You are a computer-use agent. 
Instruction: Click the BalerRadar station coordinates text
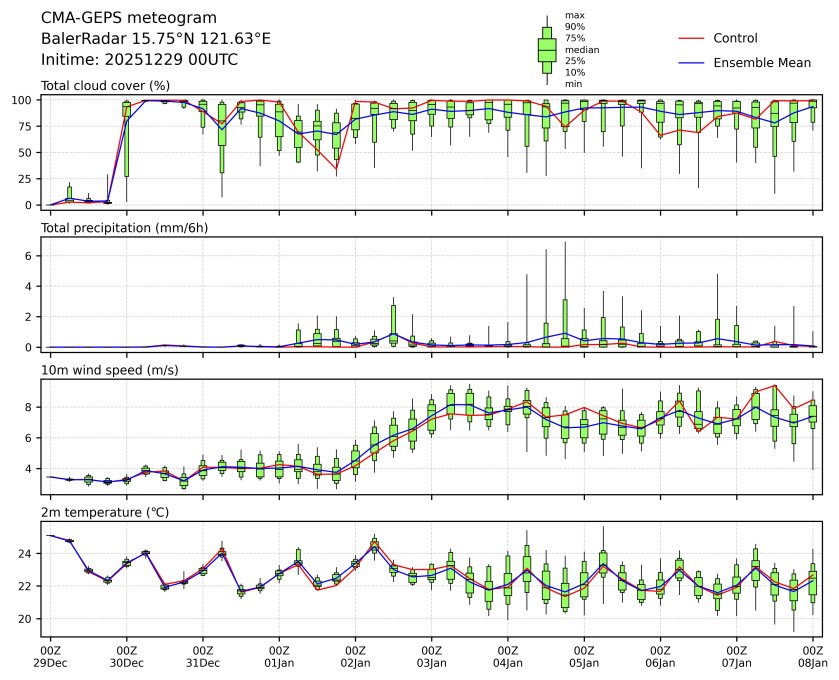[x=155, y=39]
